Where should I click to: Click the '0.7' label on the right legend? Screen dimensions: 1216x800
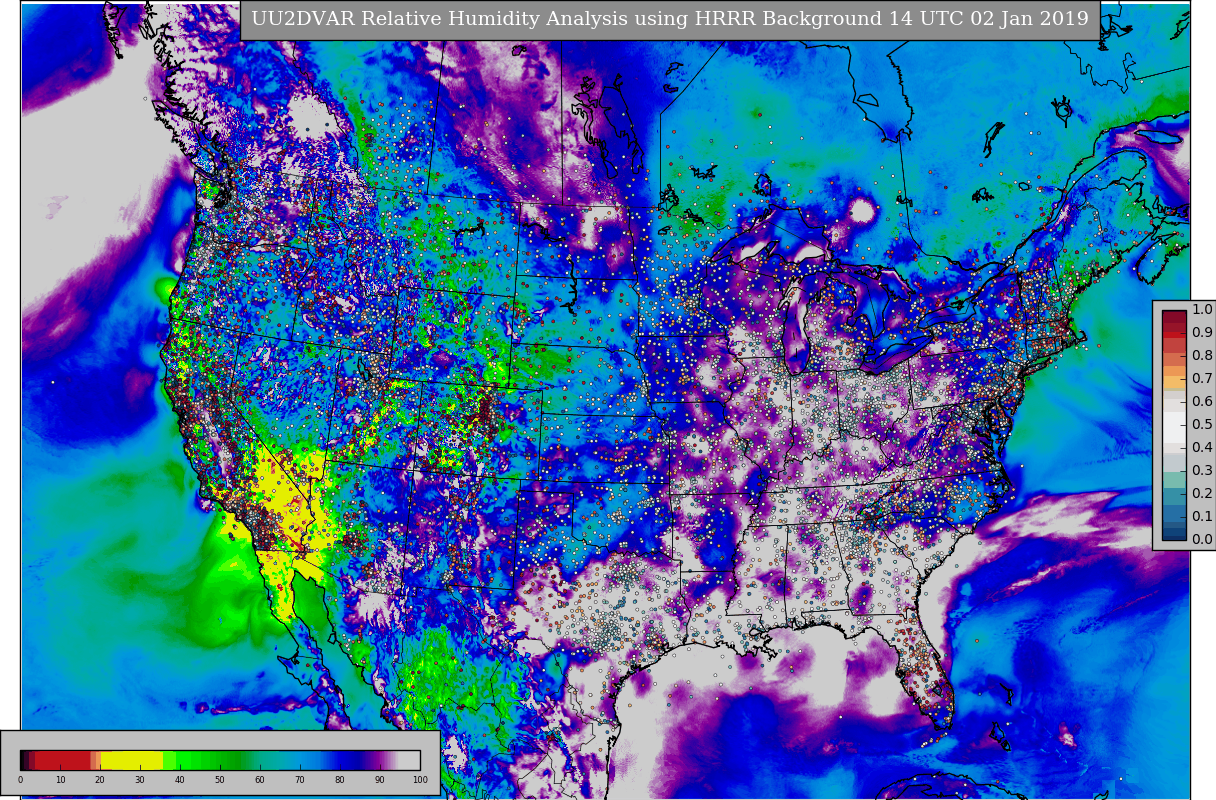click(x=1202, y=379)
